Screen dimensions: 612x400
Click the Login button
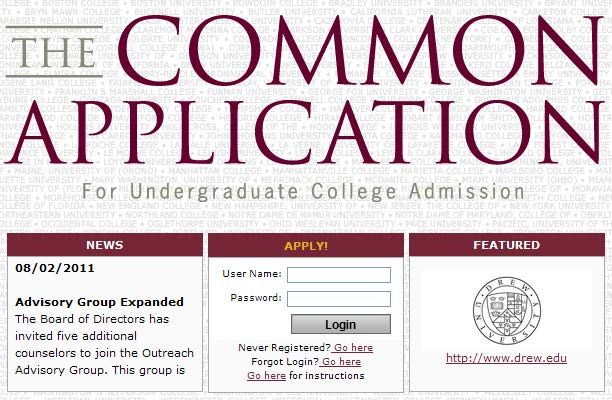(341, 324)
